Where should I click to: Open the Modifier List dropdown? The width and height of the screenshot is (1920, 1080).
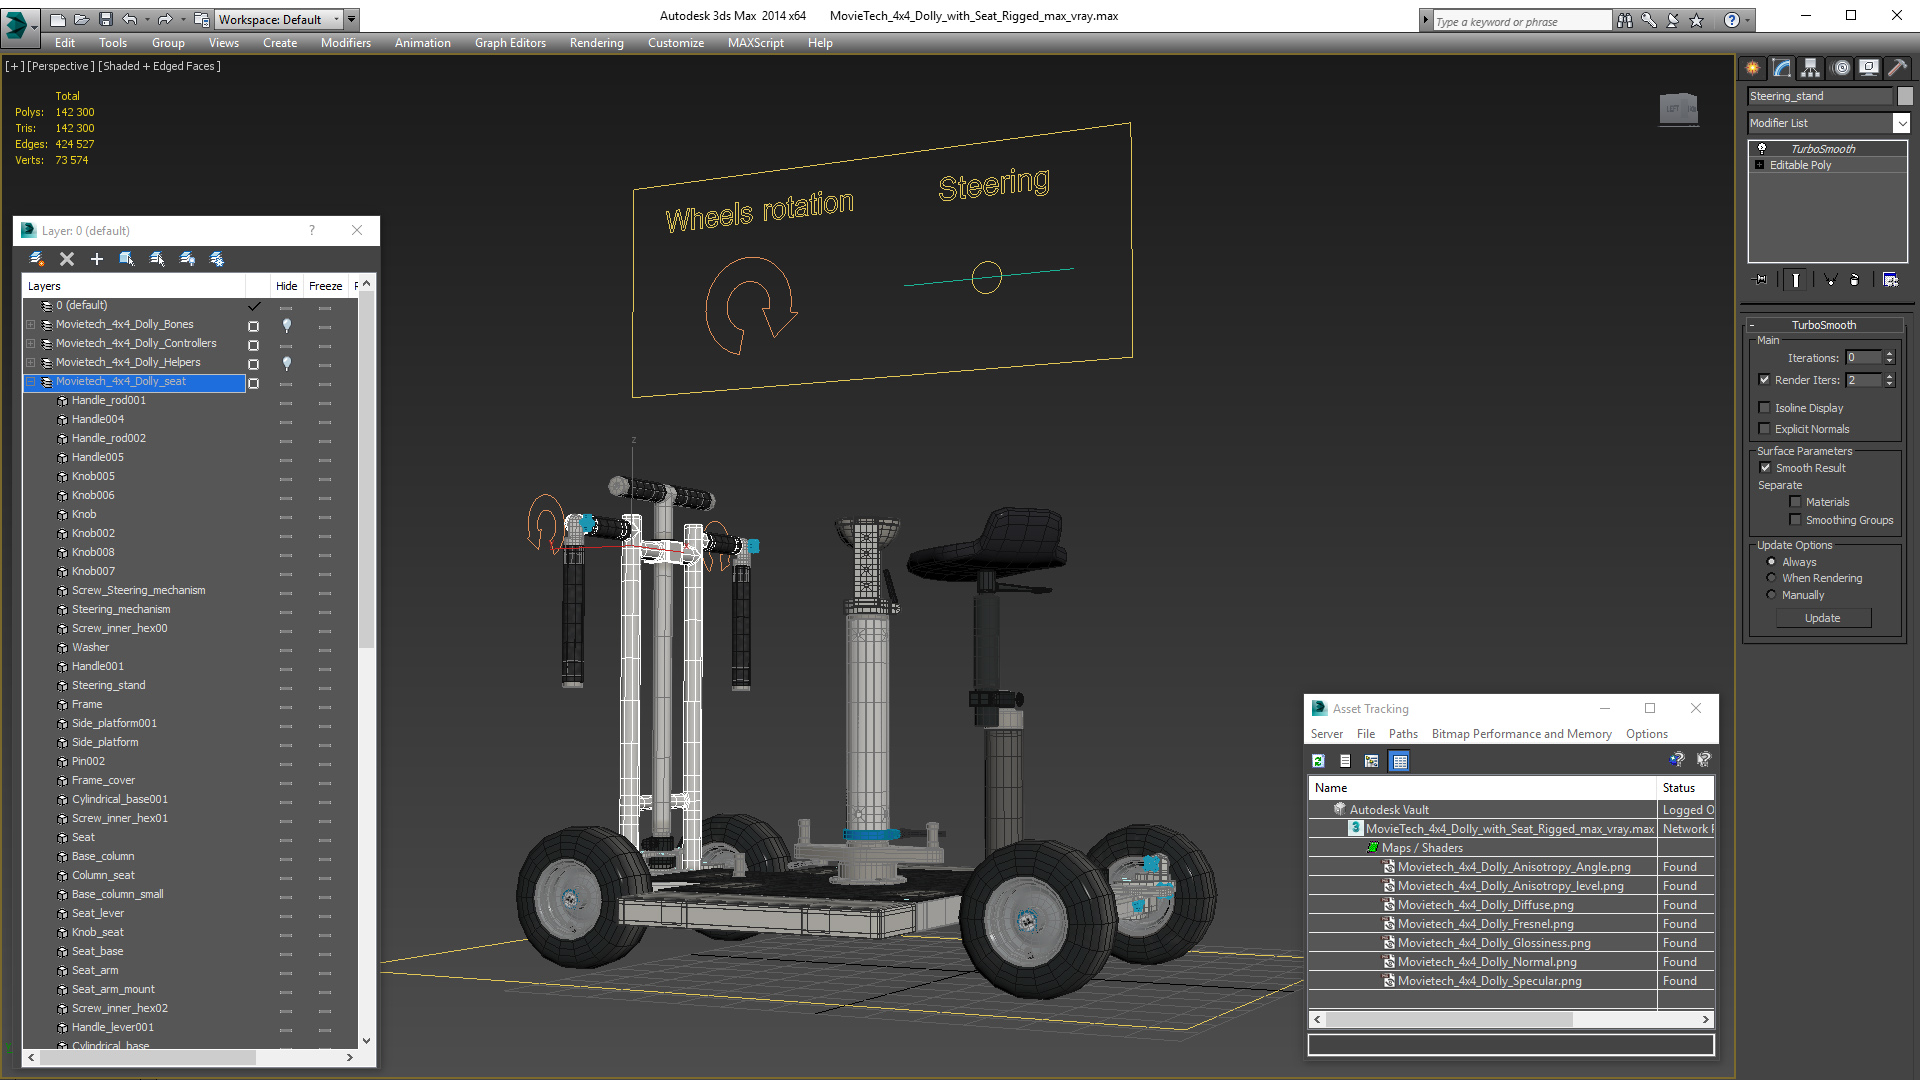coord(1901,123)
